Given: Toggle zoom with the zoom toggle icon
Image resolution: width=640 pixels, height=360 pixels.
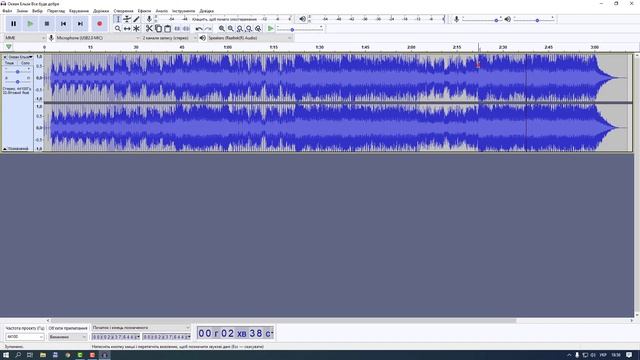Looking at the screenshot, I should (x=258, y=29).
